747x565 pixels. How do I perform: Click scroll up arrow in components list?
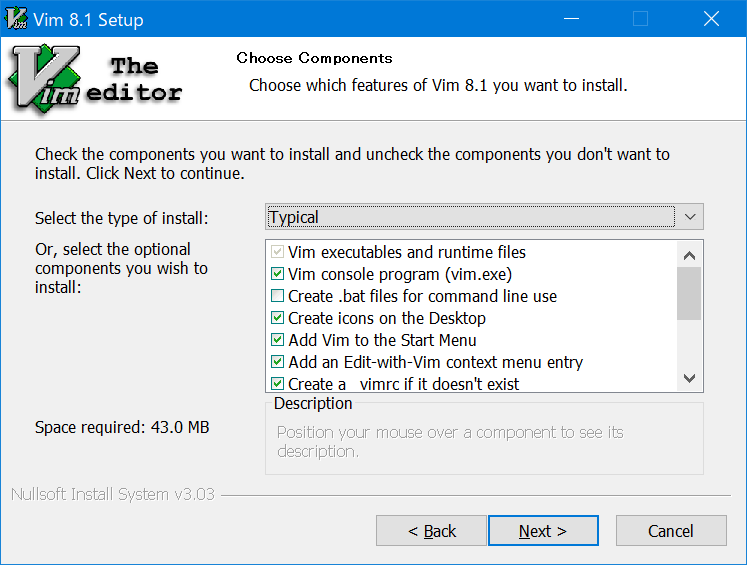point(689,255)
